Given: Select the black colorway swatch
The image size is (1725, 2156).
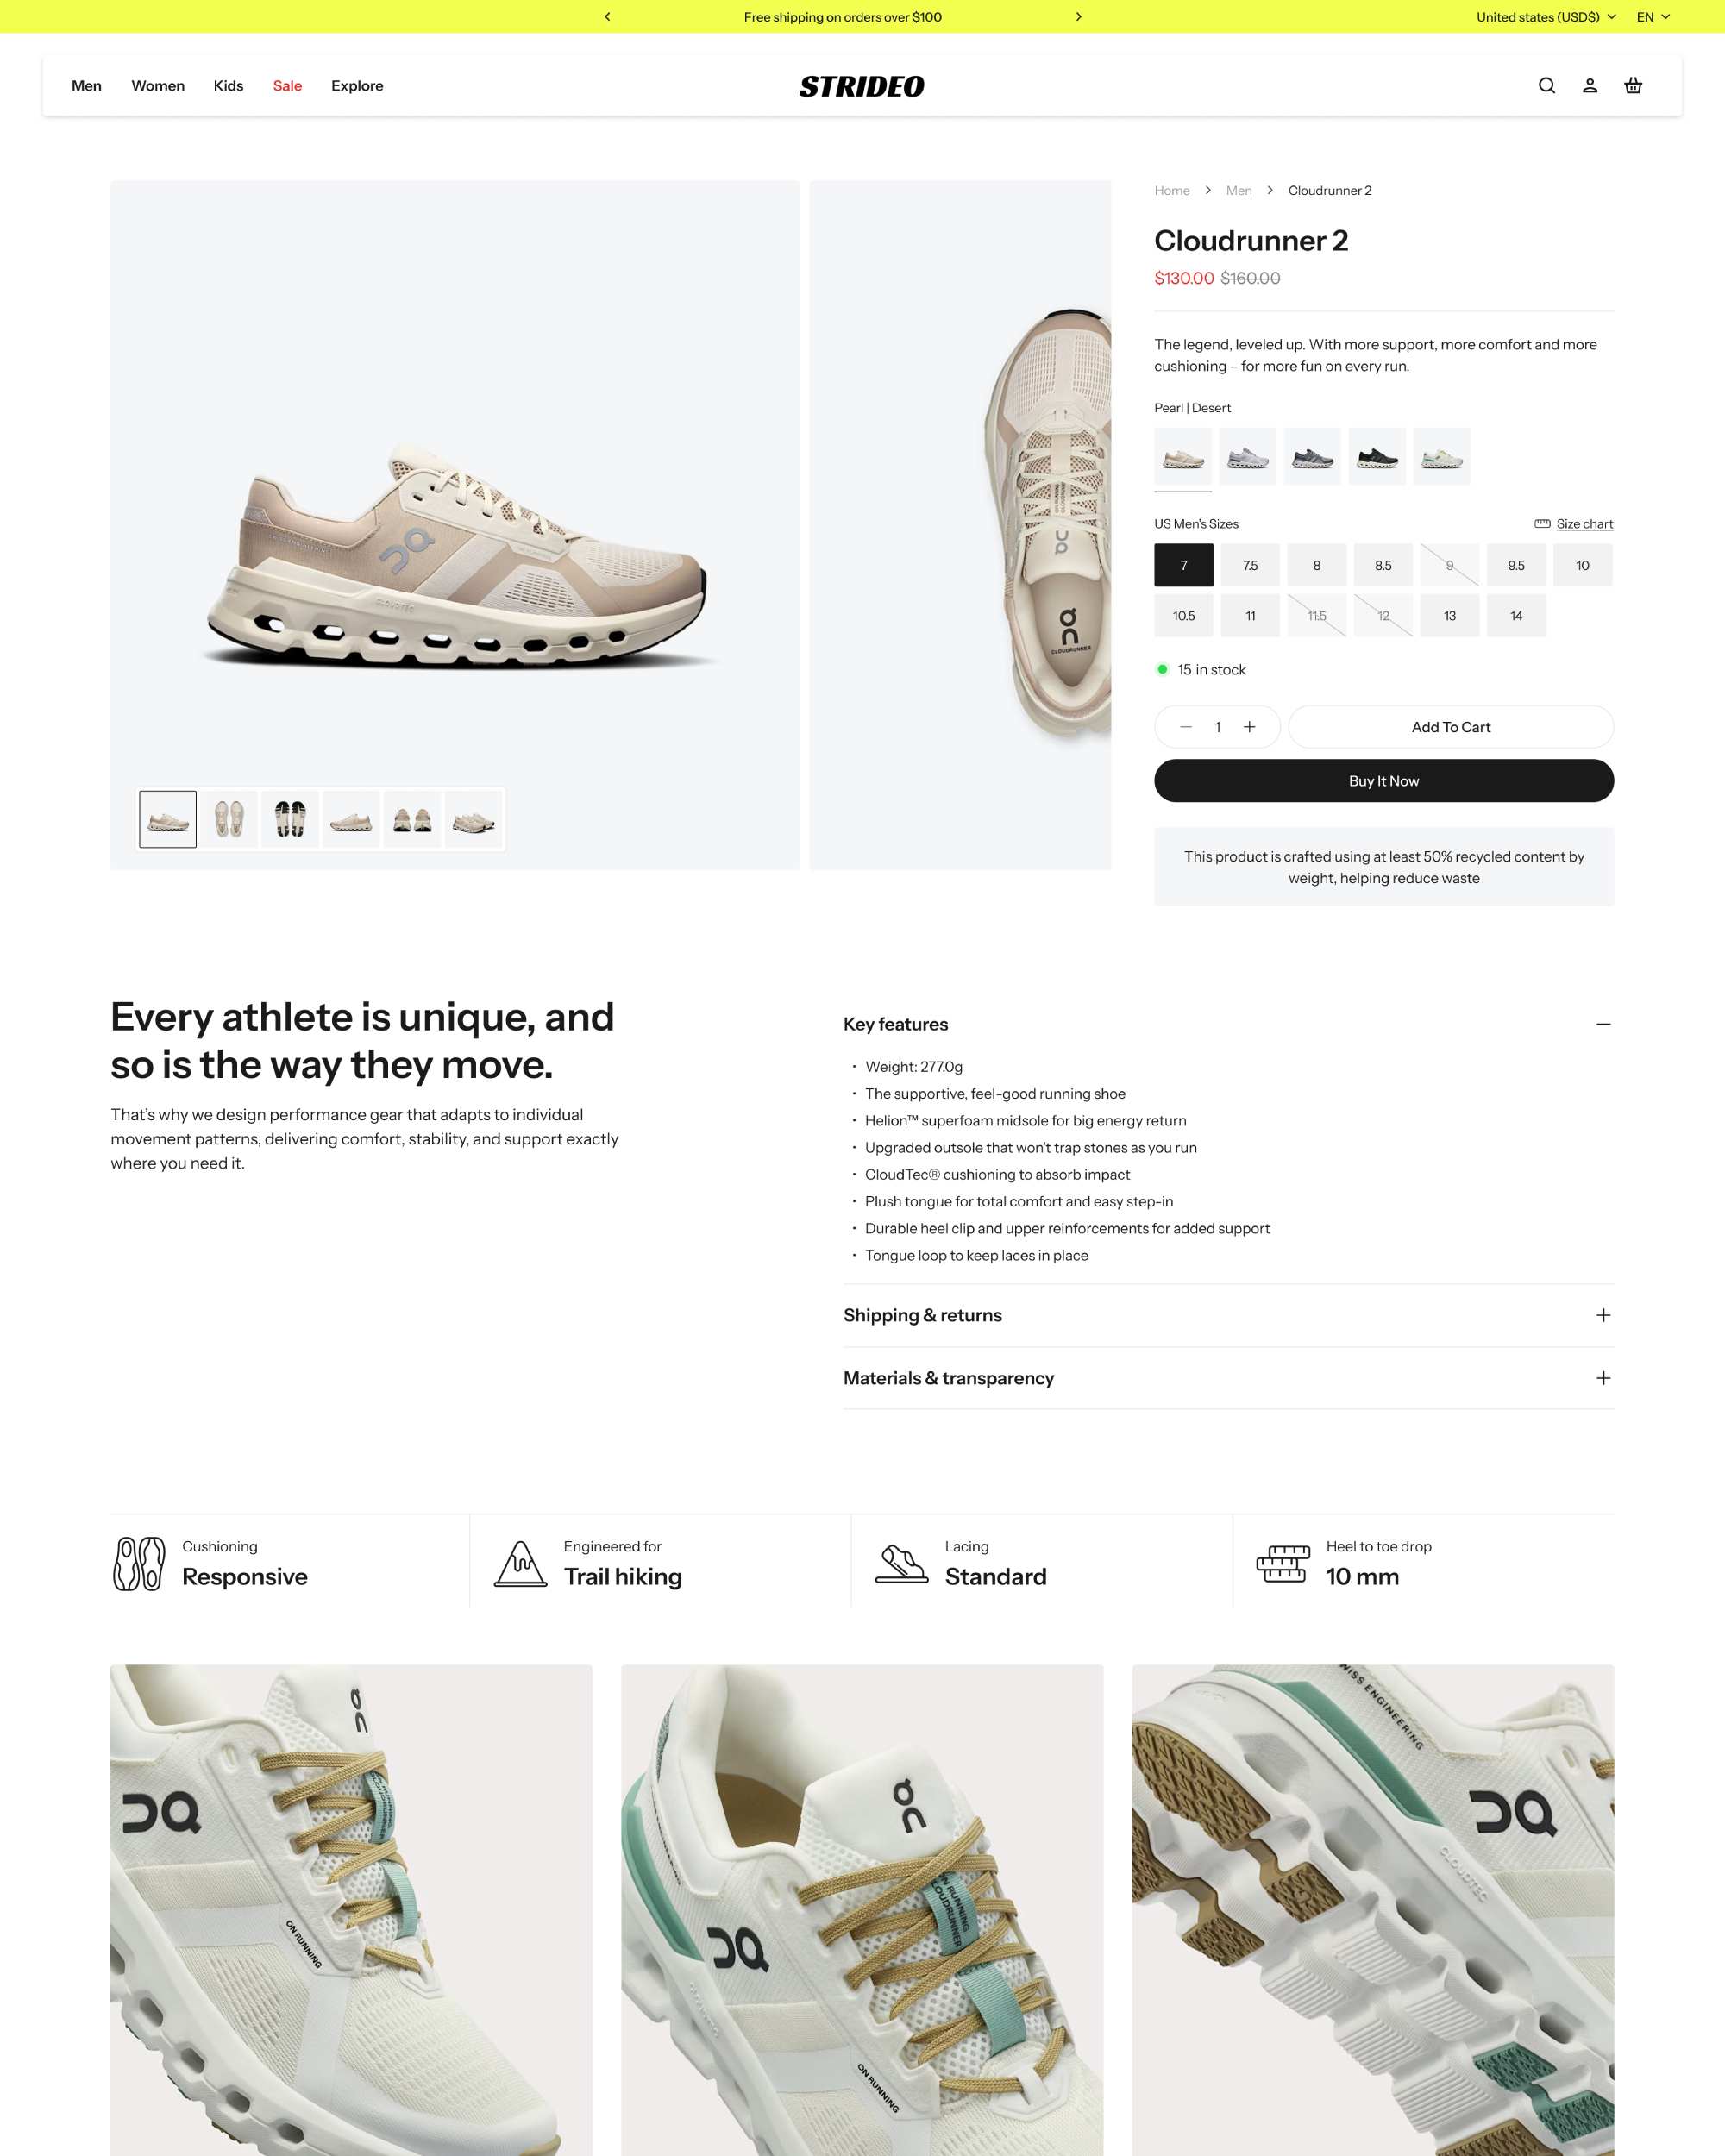Looking at the screenshot, I should (x=1377, y=457).
